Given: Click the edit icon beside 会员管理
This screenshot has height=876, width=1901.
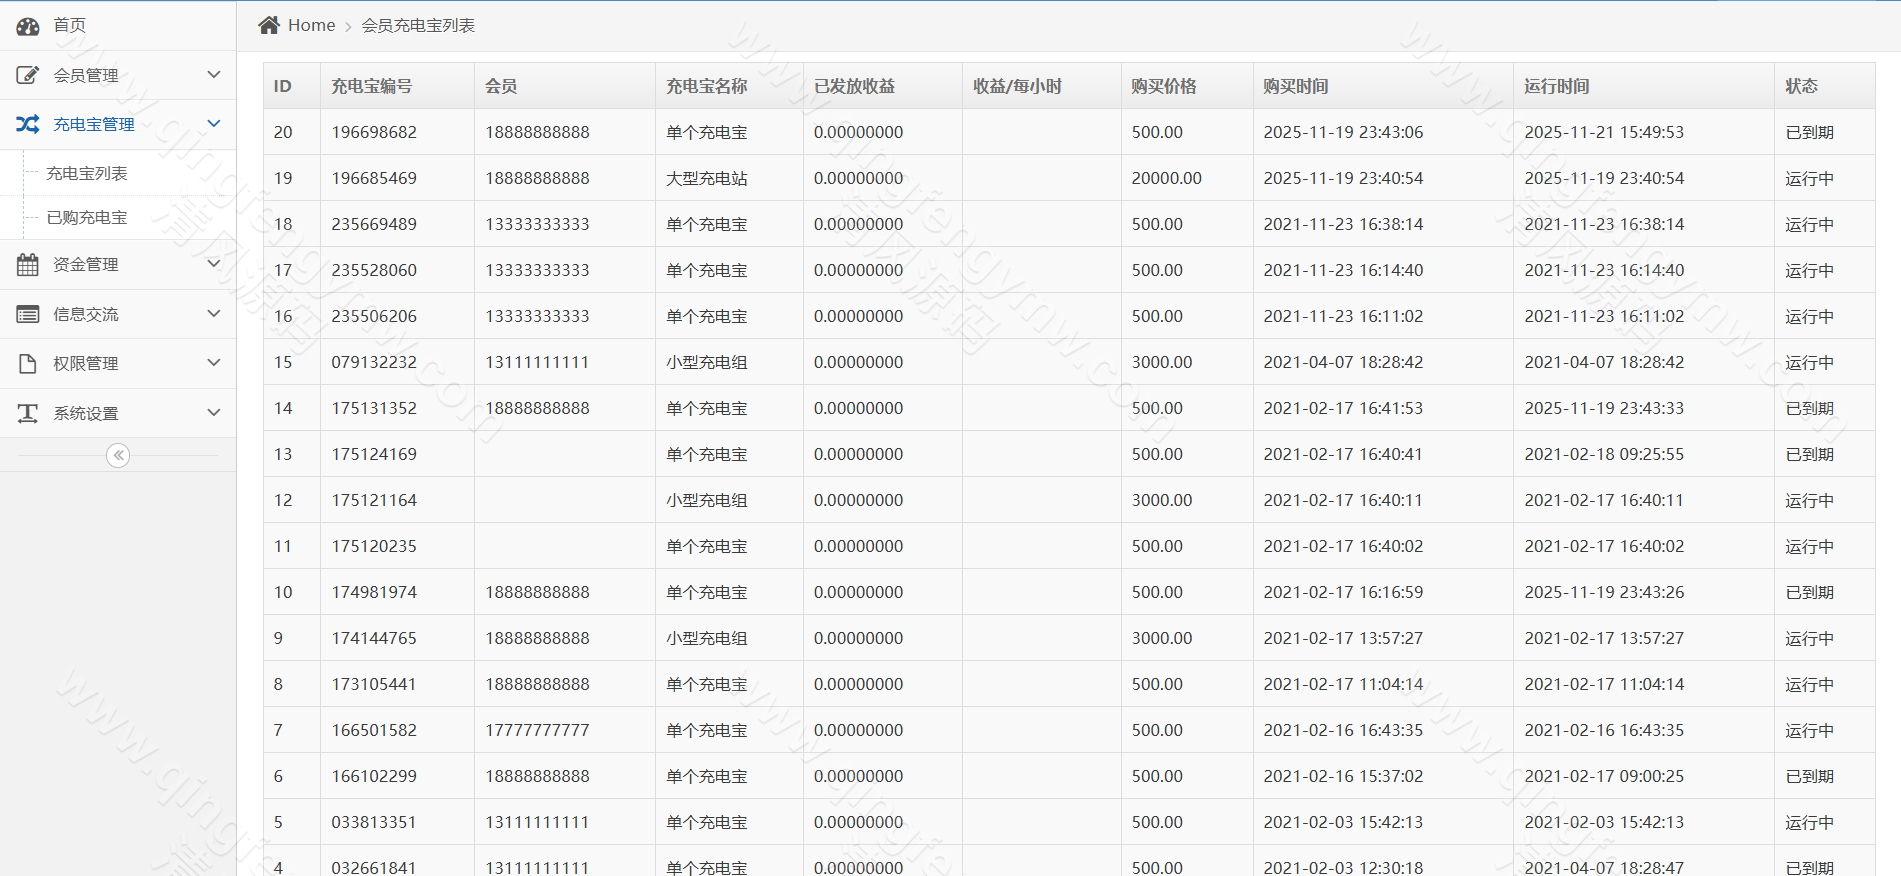Looking at the screenshot, I should pos(28,75).
